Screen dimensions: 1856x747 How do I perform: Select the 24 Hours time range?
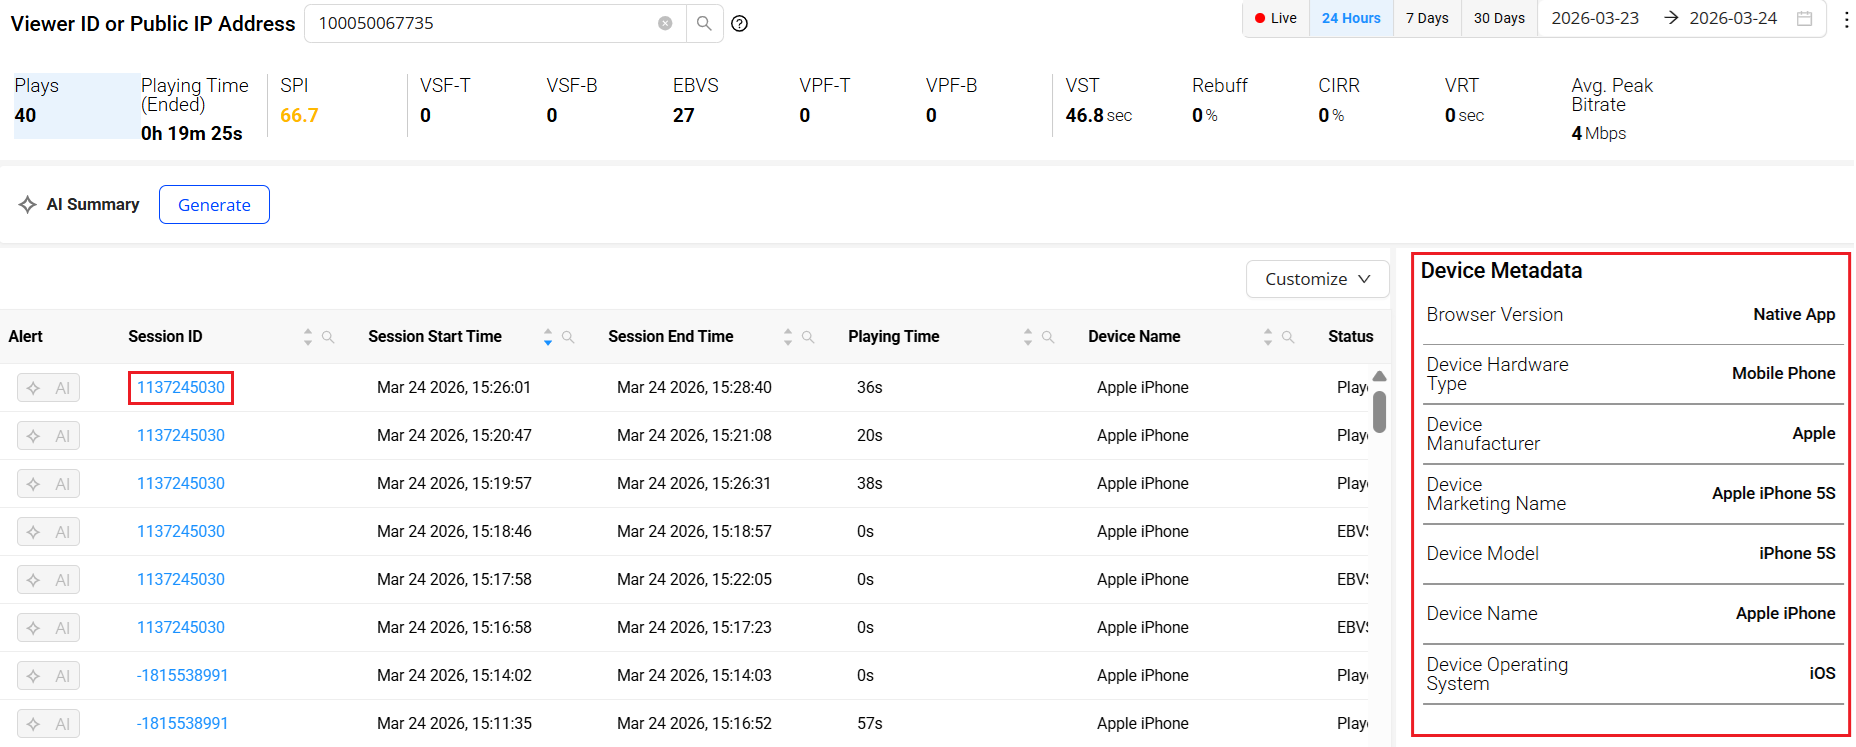click(x=1351, y=18)
